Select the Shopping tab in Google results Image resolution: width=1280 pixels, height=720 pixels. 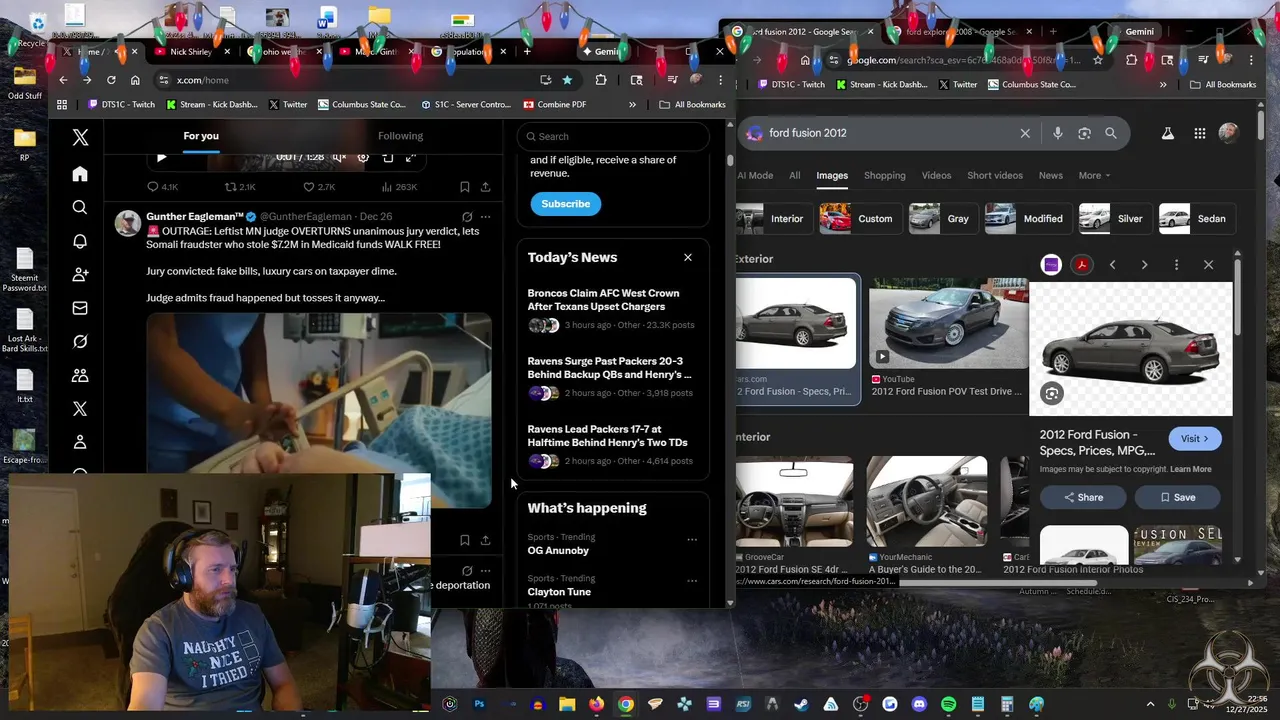[x=885, y=175]
